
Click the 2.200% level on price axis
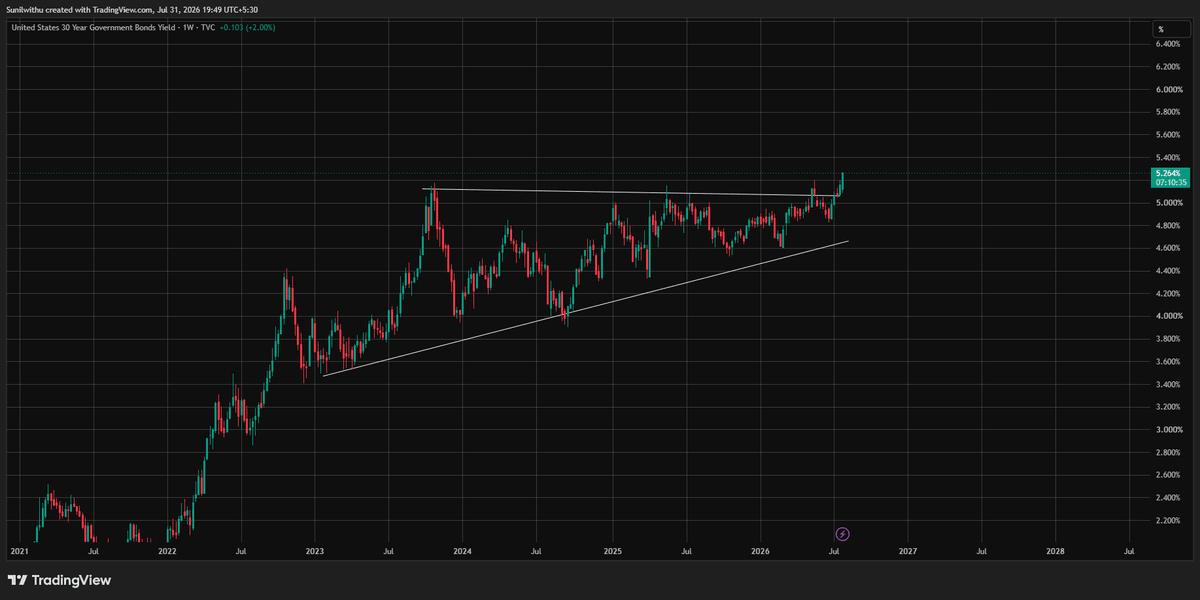[x=1170, y=520]
